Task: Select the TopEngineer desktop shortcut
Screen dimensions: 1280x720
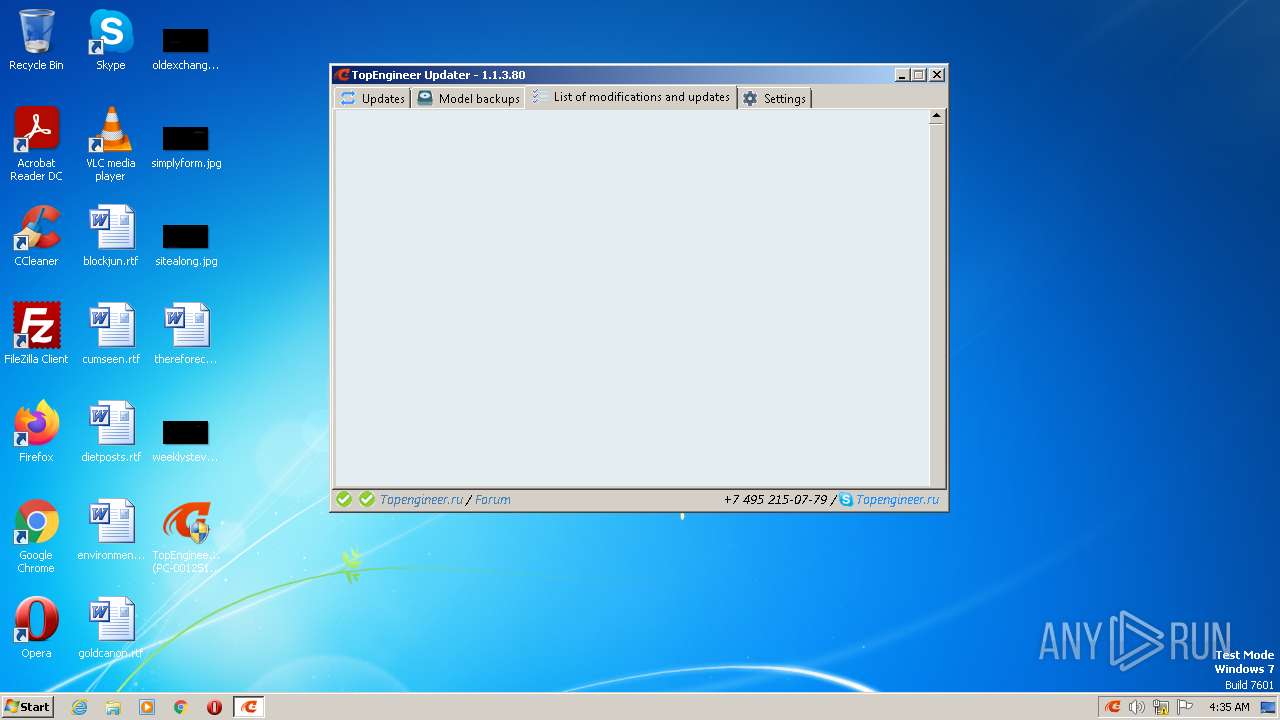Action: coord(185,537)
